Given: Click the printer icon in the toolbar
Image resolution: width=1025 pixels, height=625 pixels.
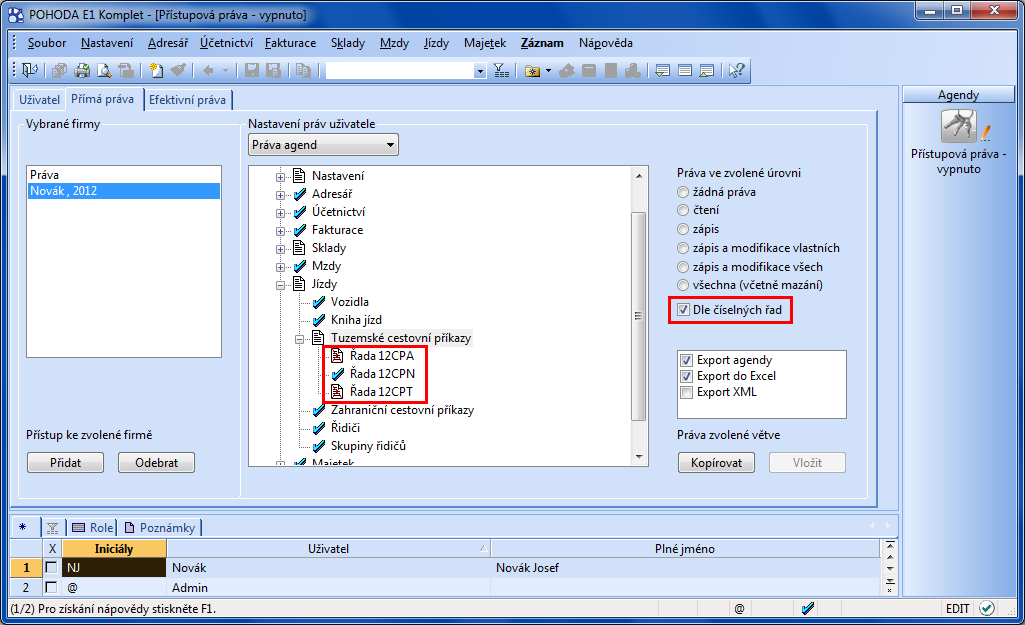Looking at the screenshot, I should [x=82, y=70].
